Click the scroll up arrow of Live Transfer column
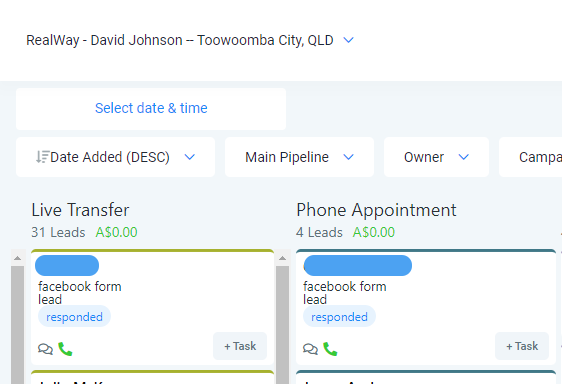This screenshot has height=384, width=562. click(x=18, y=258)
